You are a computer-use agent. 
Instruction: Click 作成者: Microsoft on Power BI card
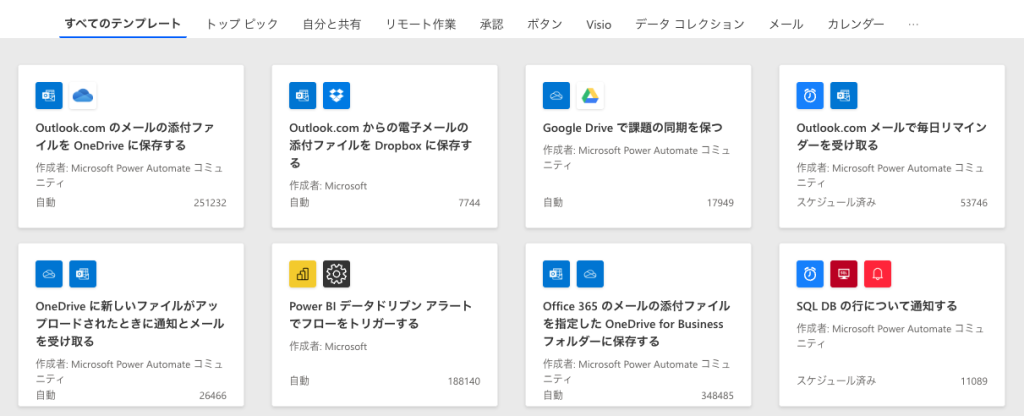[x=328, y=346]
